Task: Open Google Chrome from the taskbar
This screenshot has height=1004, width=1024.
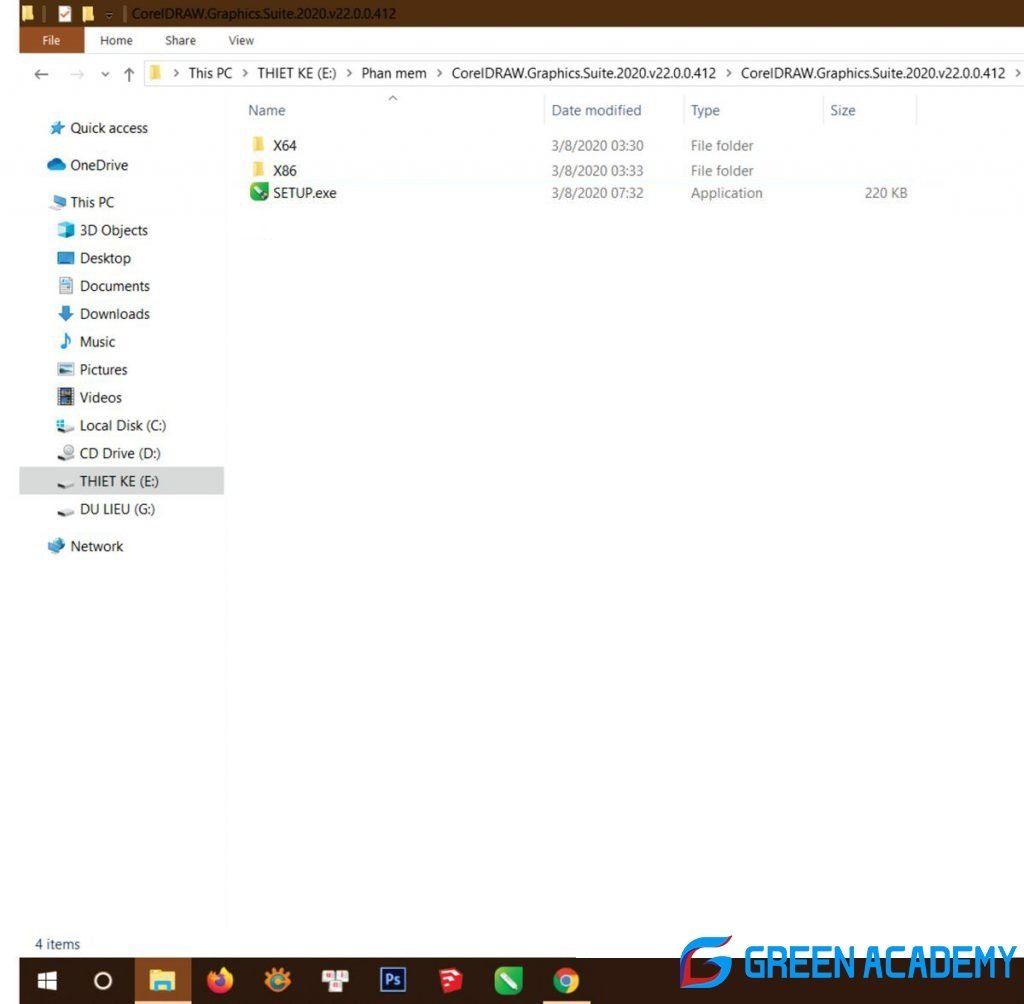Action: click(x=566, y=981)
